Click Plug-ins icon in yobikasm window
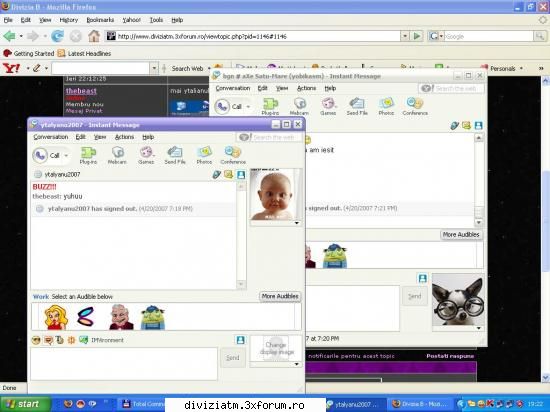The height and width of the screenshot is (412, 550). pos(270,107)
